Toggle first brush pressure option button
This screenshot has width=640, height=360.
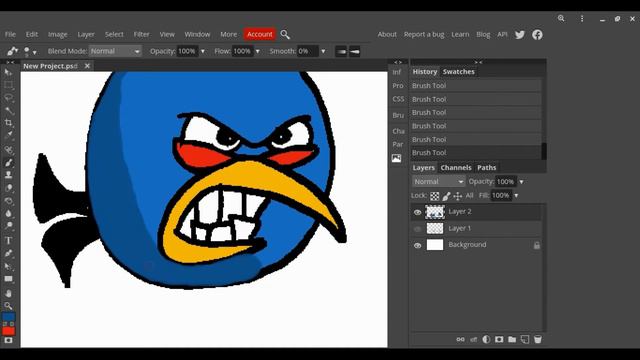(x=341, y=51)
